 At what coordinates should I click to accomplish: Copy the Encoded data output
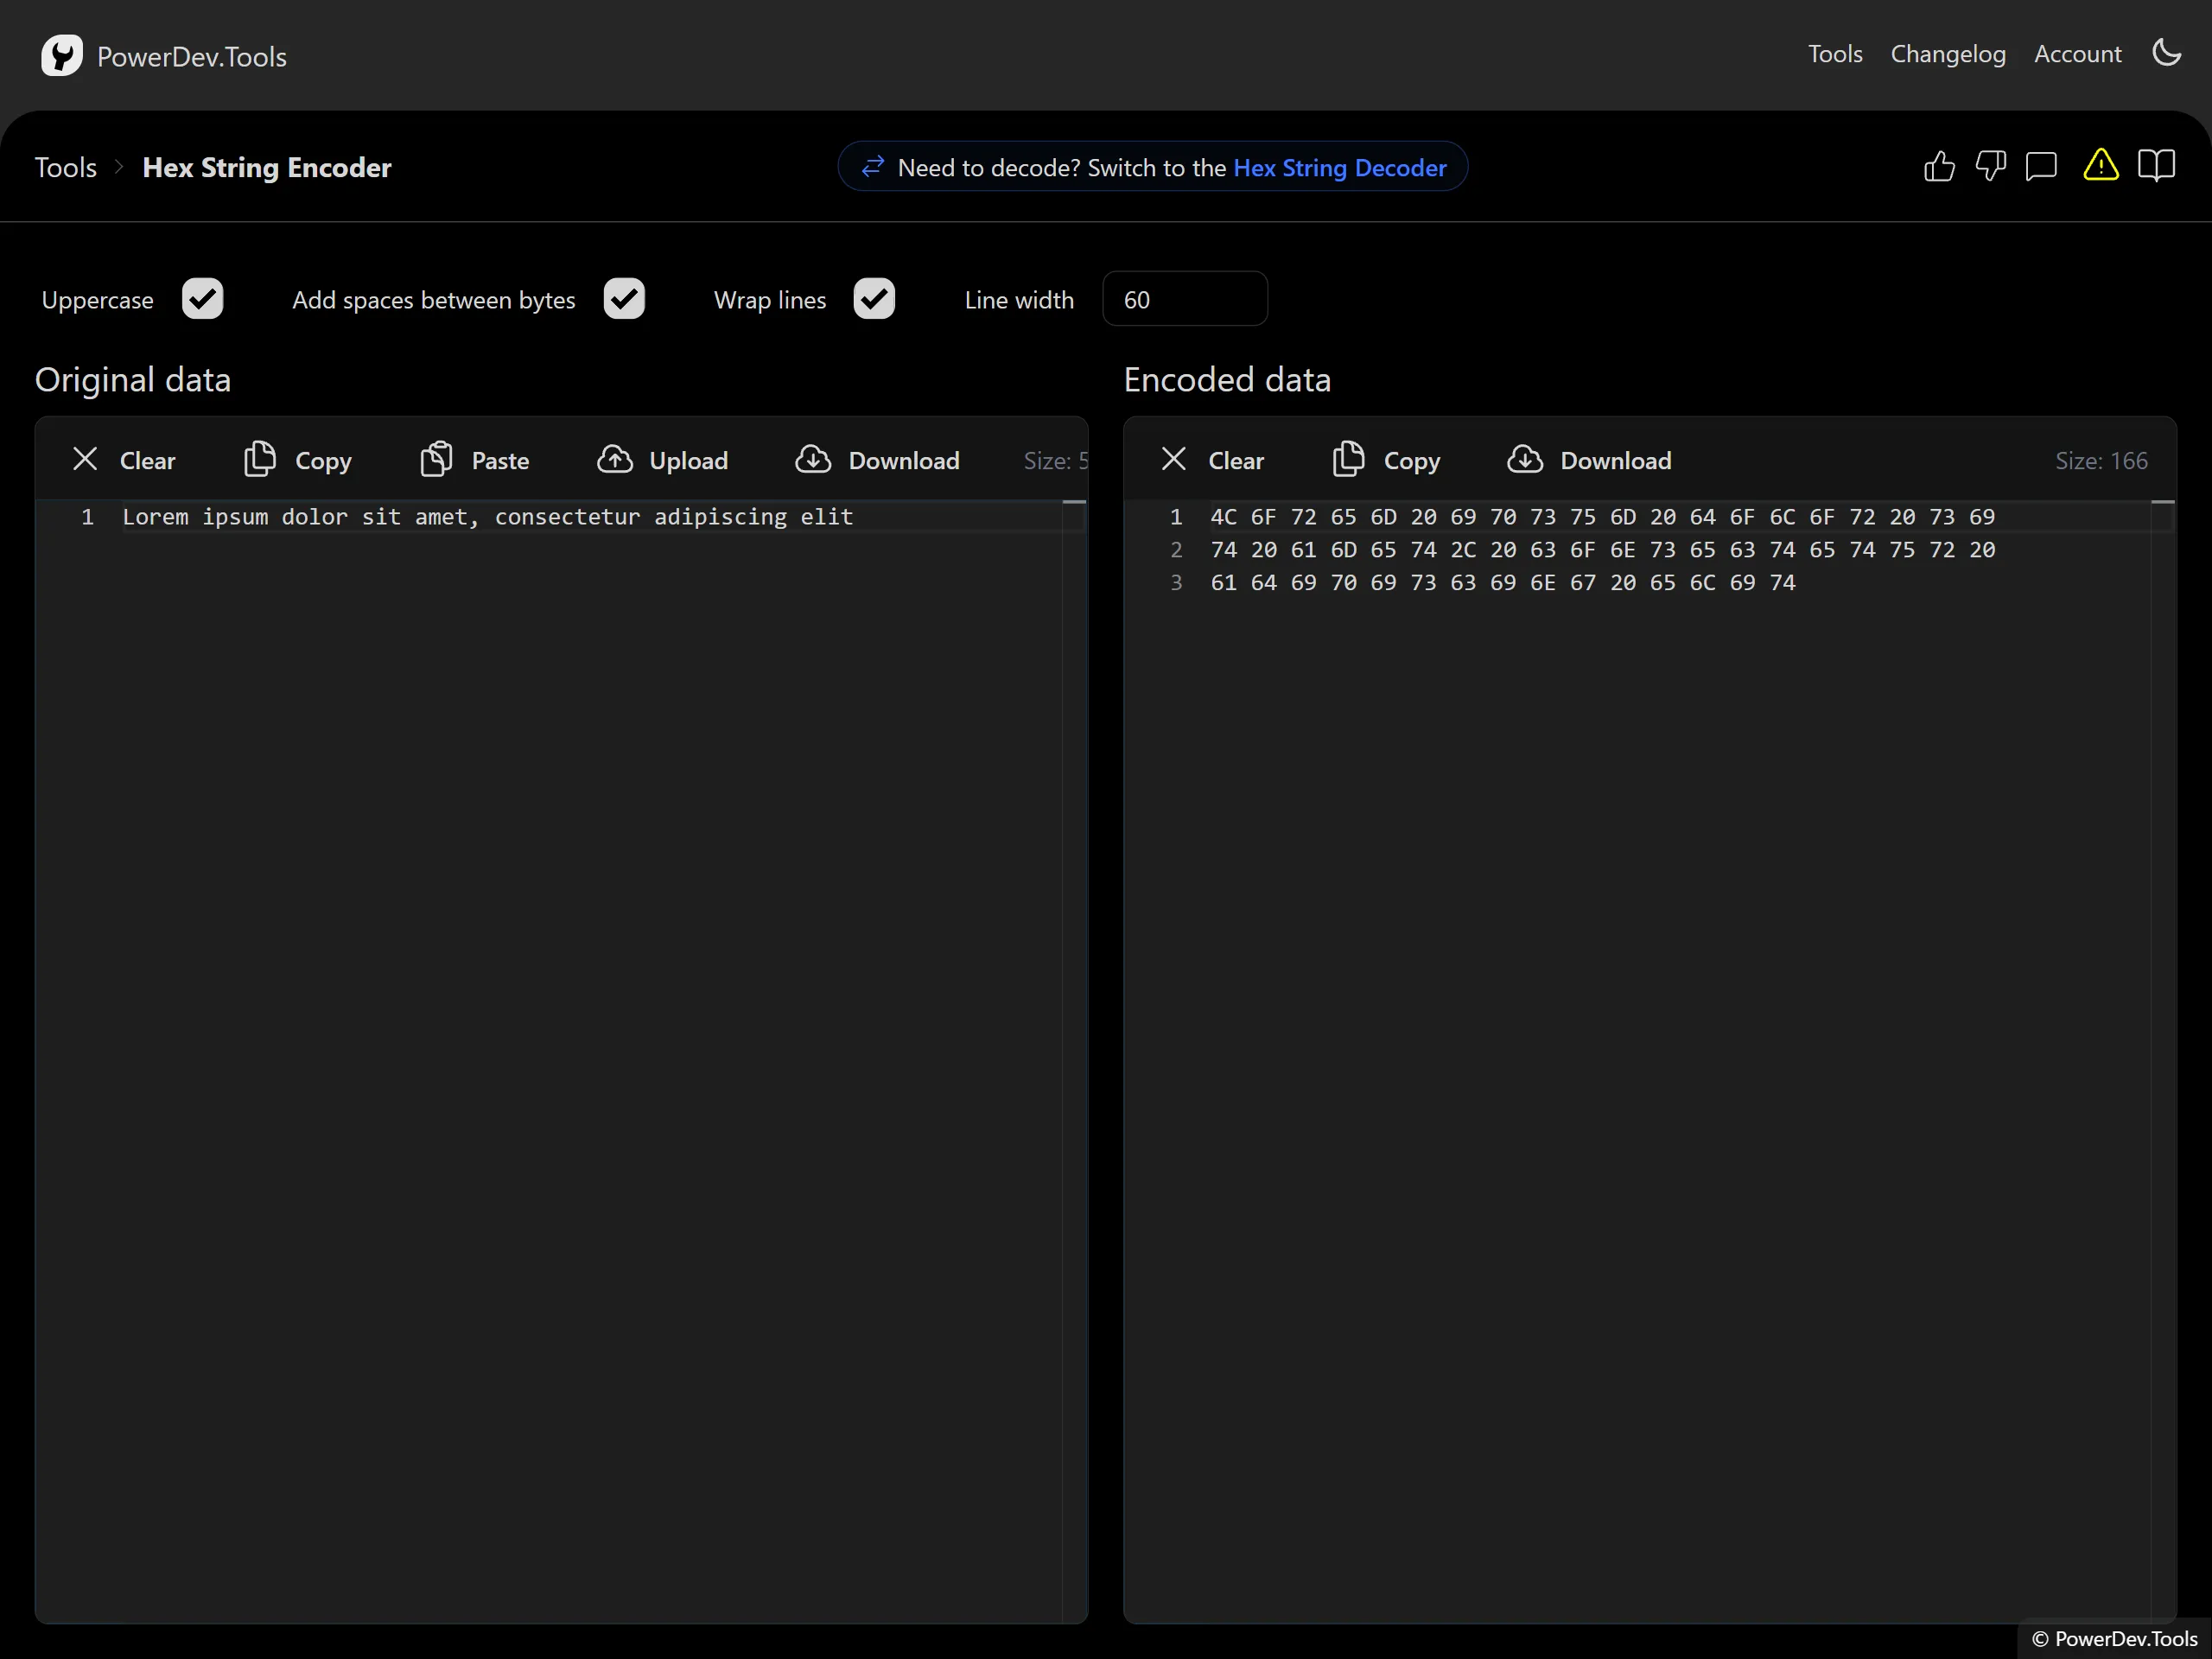click(1387, 460)
